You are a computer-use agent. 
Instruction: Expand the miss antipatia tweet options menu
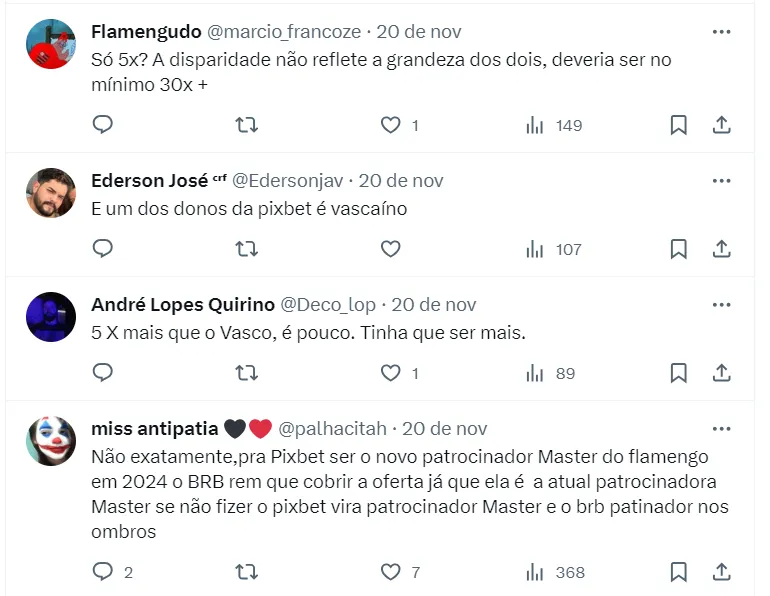click(721, 428)
